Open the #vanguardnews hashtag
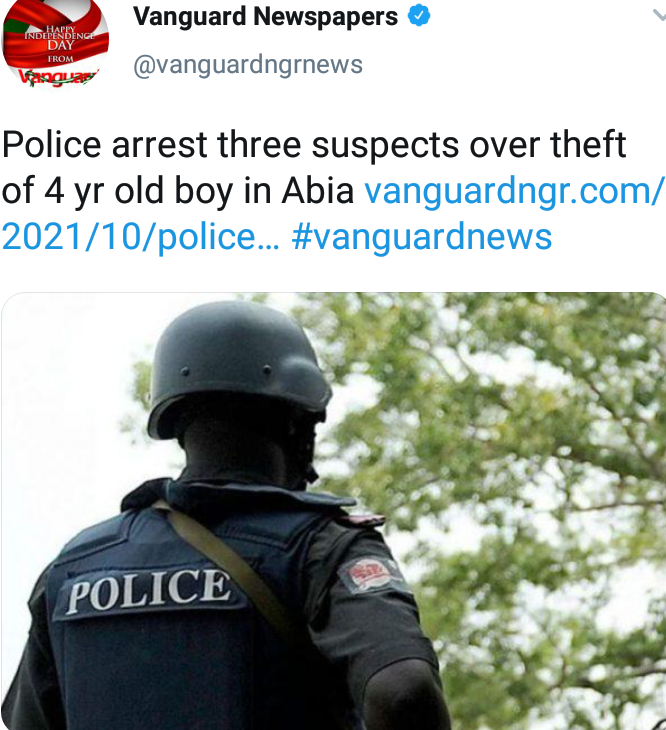Viewport: 666px width, 730px height. (x=422, y=237)
